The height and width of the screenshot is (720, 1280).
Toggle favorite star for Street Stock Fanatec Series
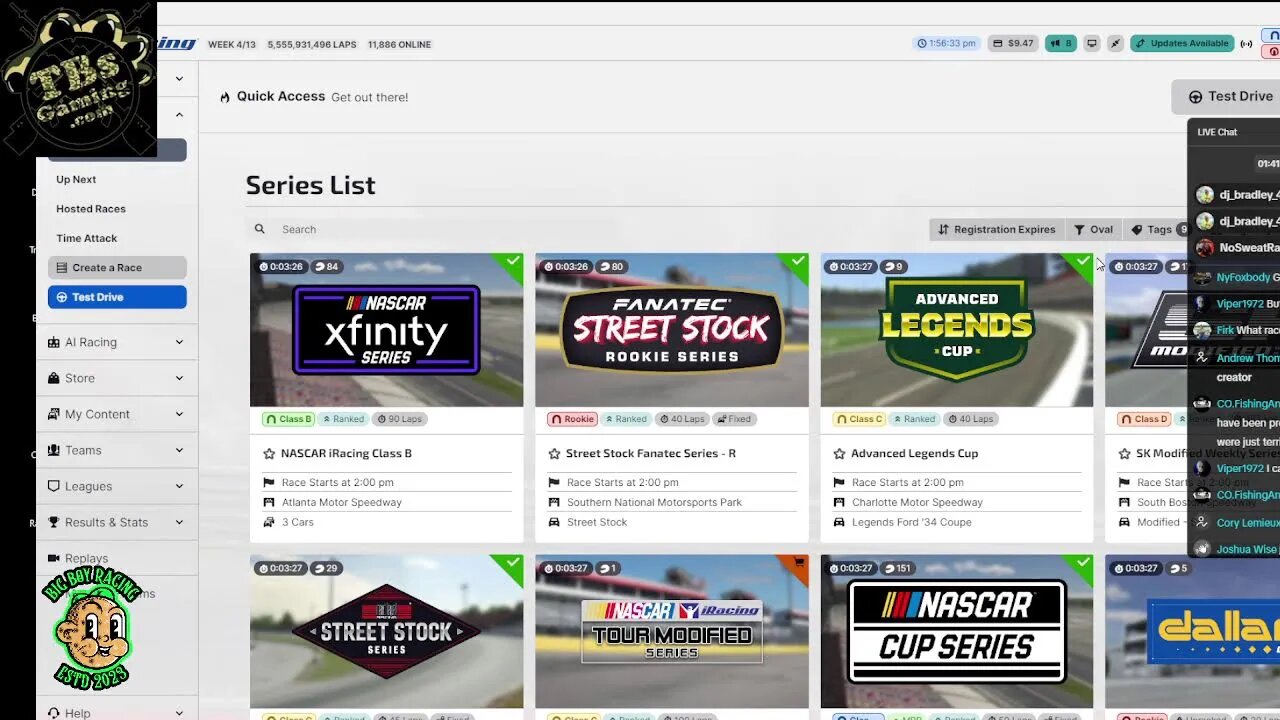coord(554,454)
